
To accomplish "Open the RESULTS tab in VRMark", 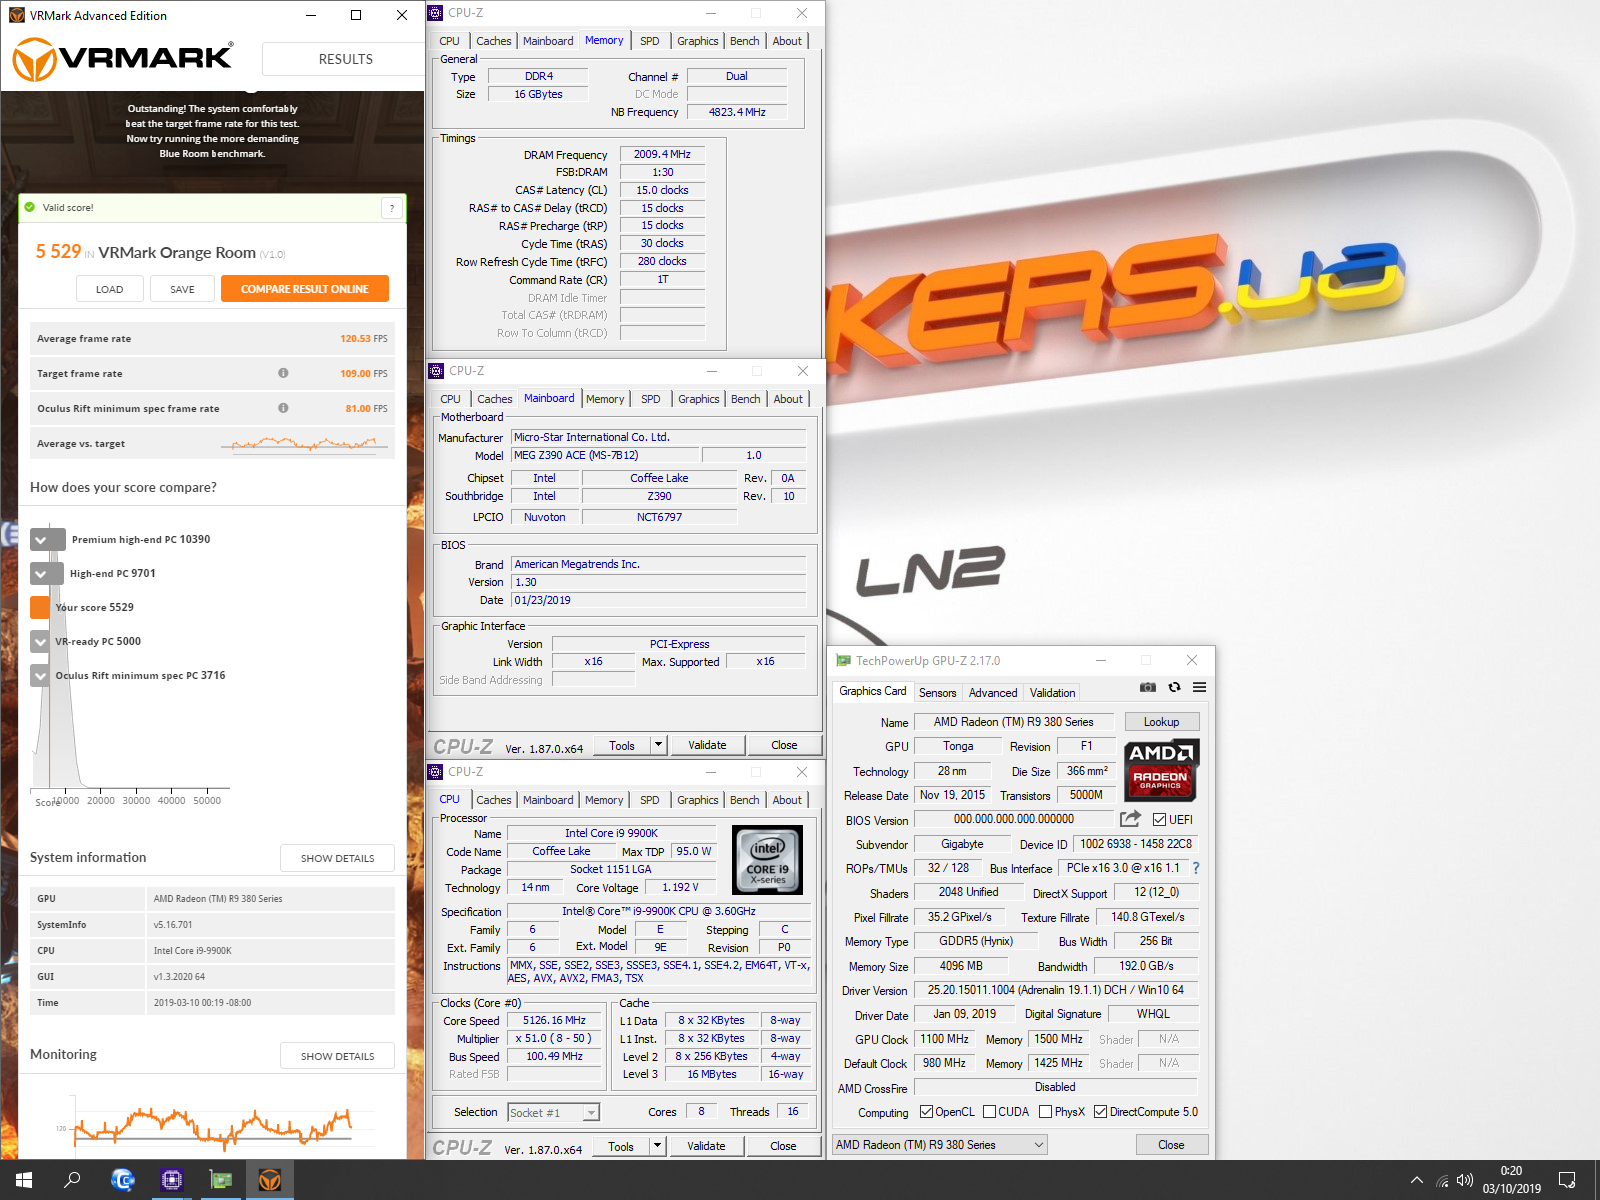I will coord(345,59).
